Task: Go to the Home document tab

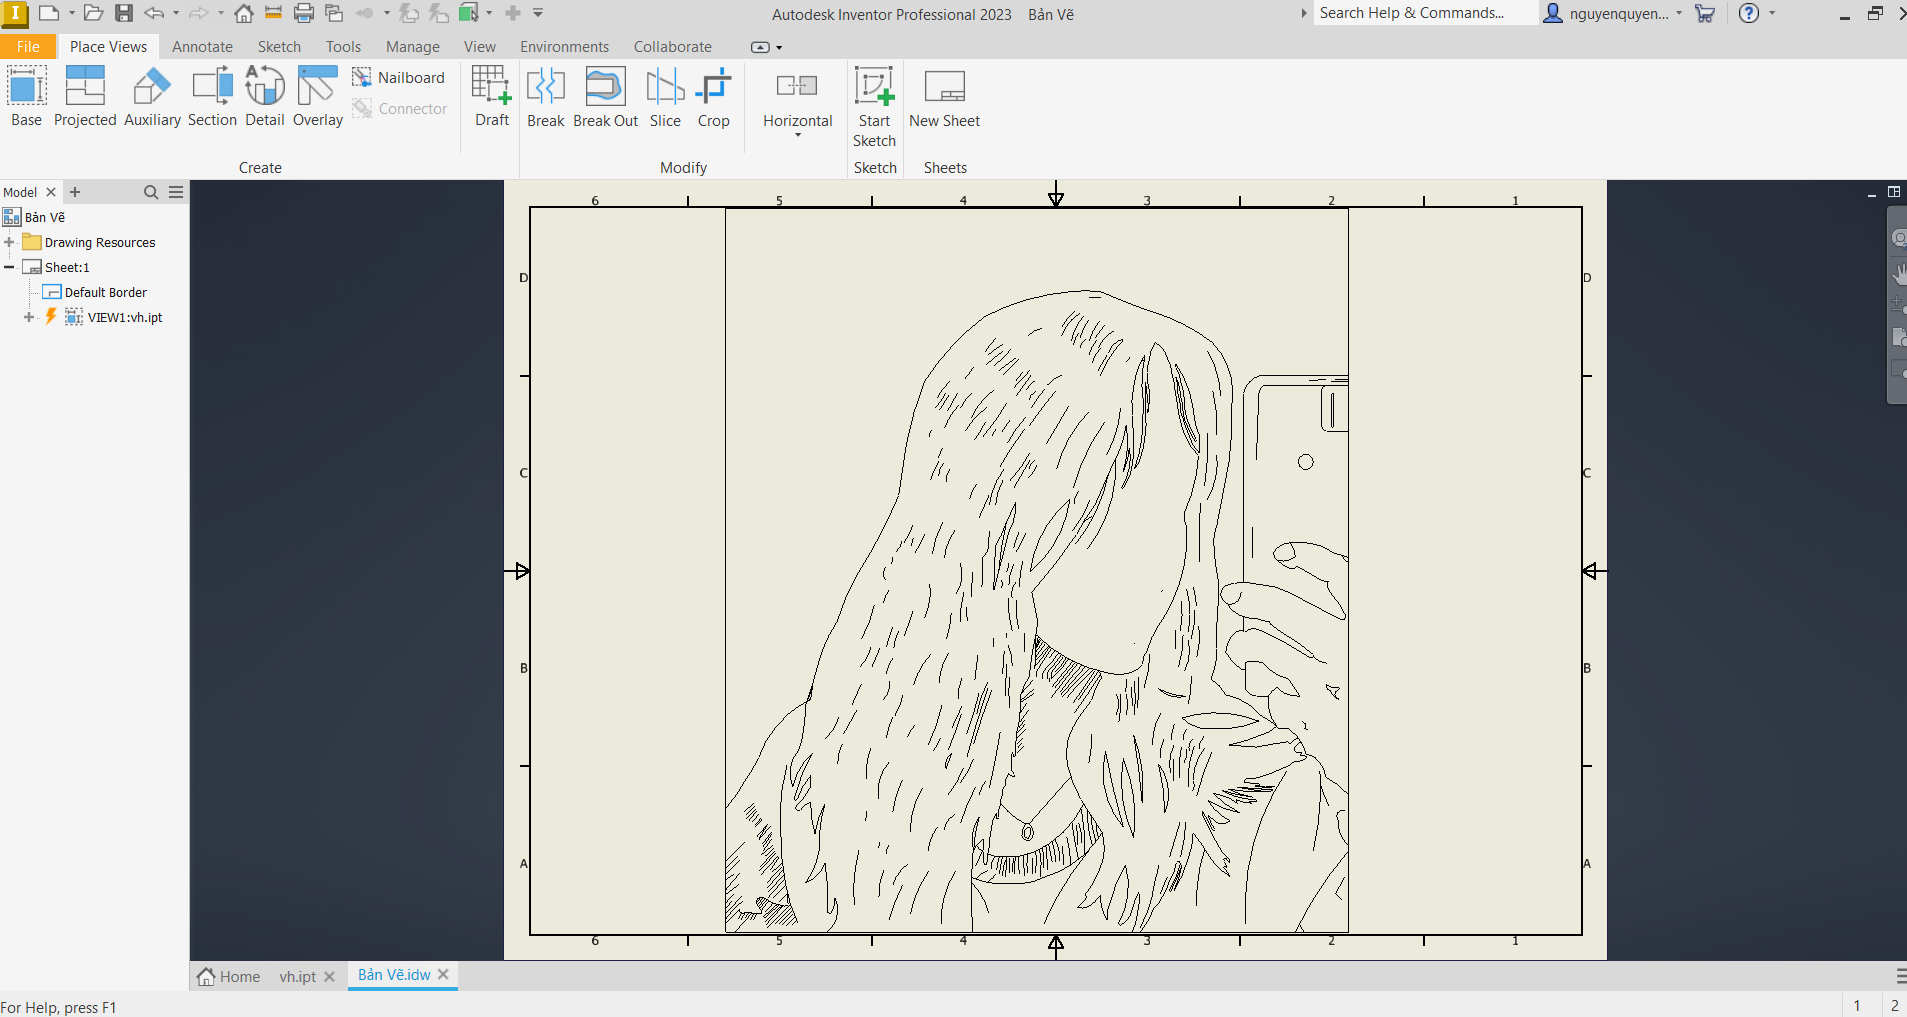Action: (229, 976)
